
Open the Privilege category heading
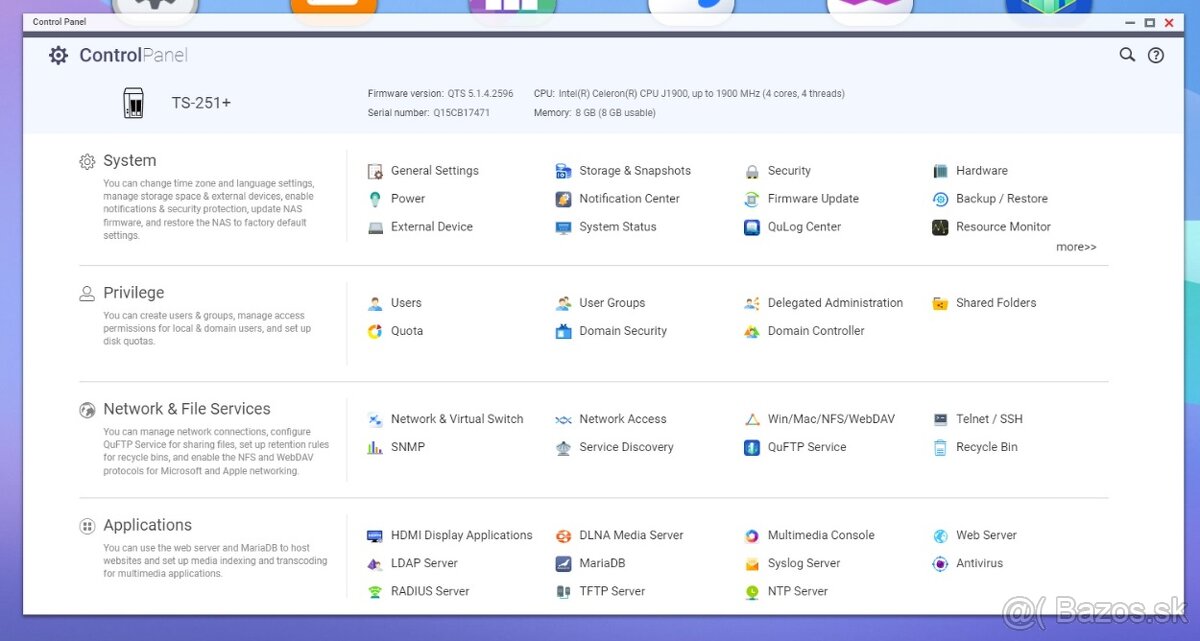click(133, 293)
